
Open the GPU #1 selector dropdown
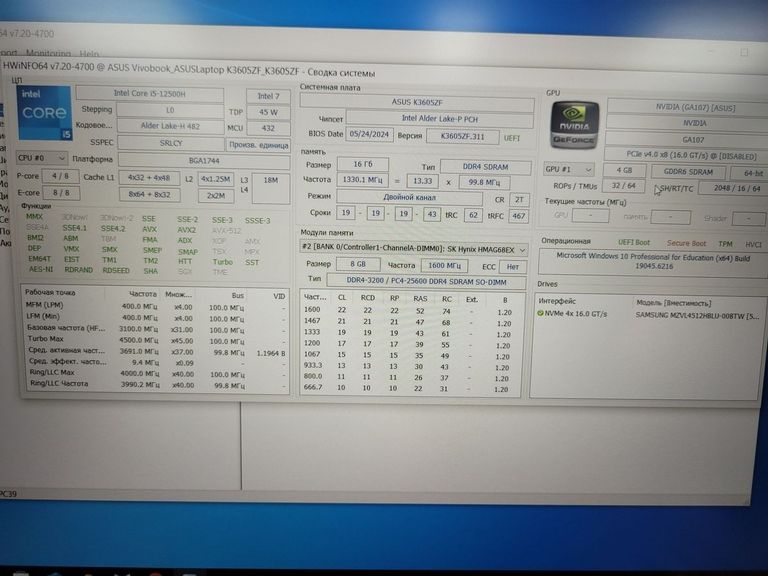568,170
